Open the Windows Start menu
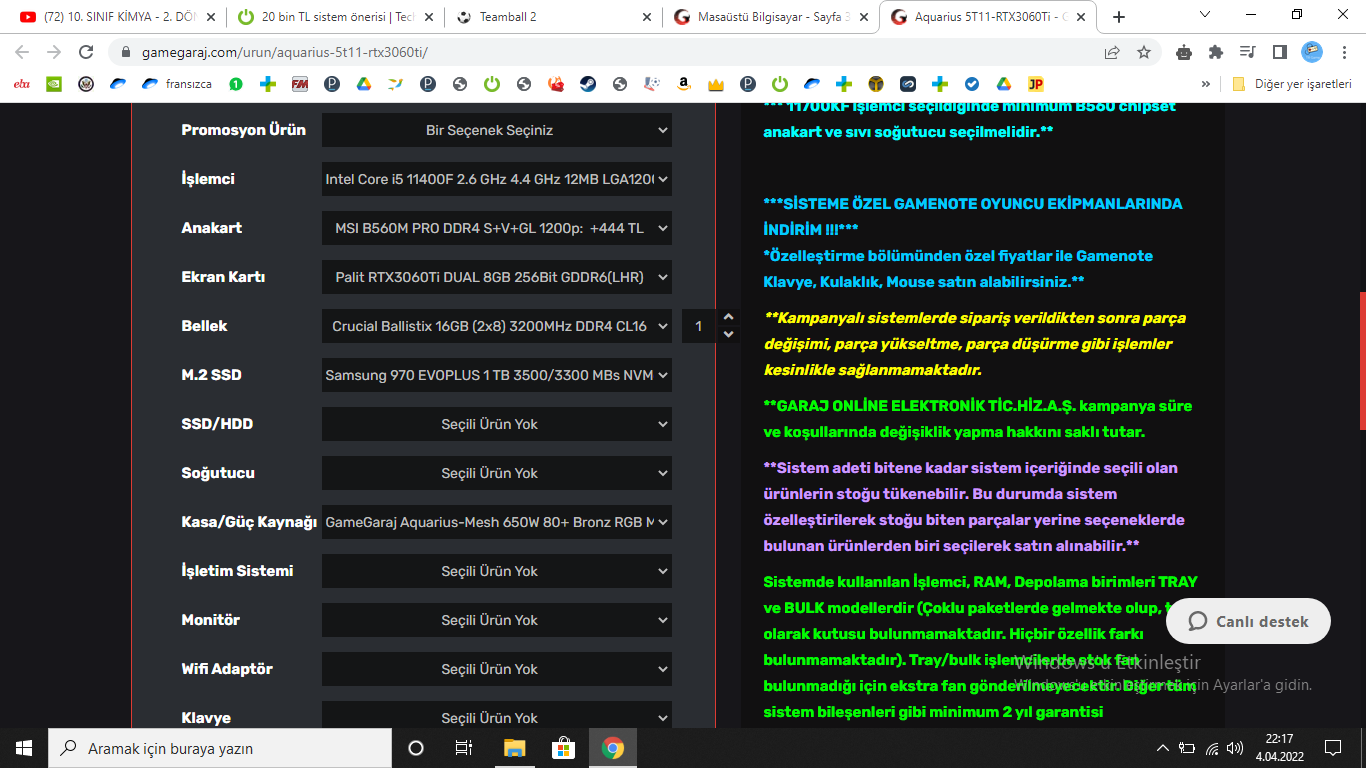 point(24,748)
